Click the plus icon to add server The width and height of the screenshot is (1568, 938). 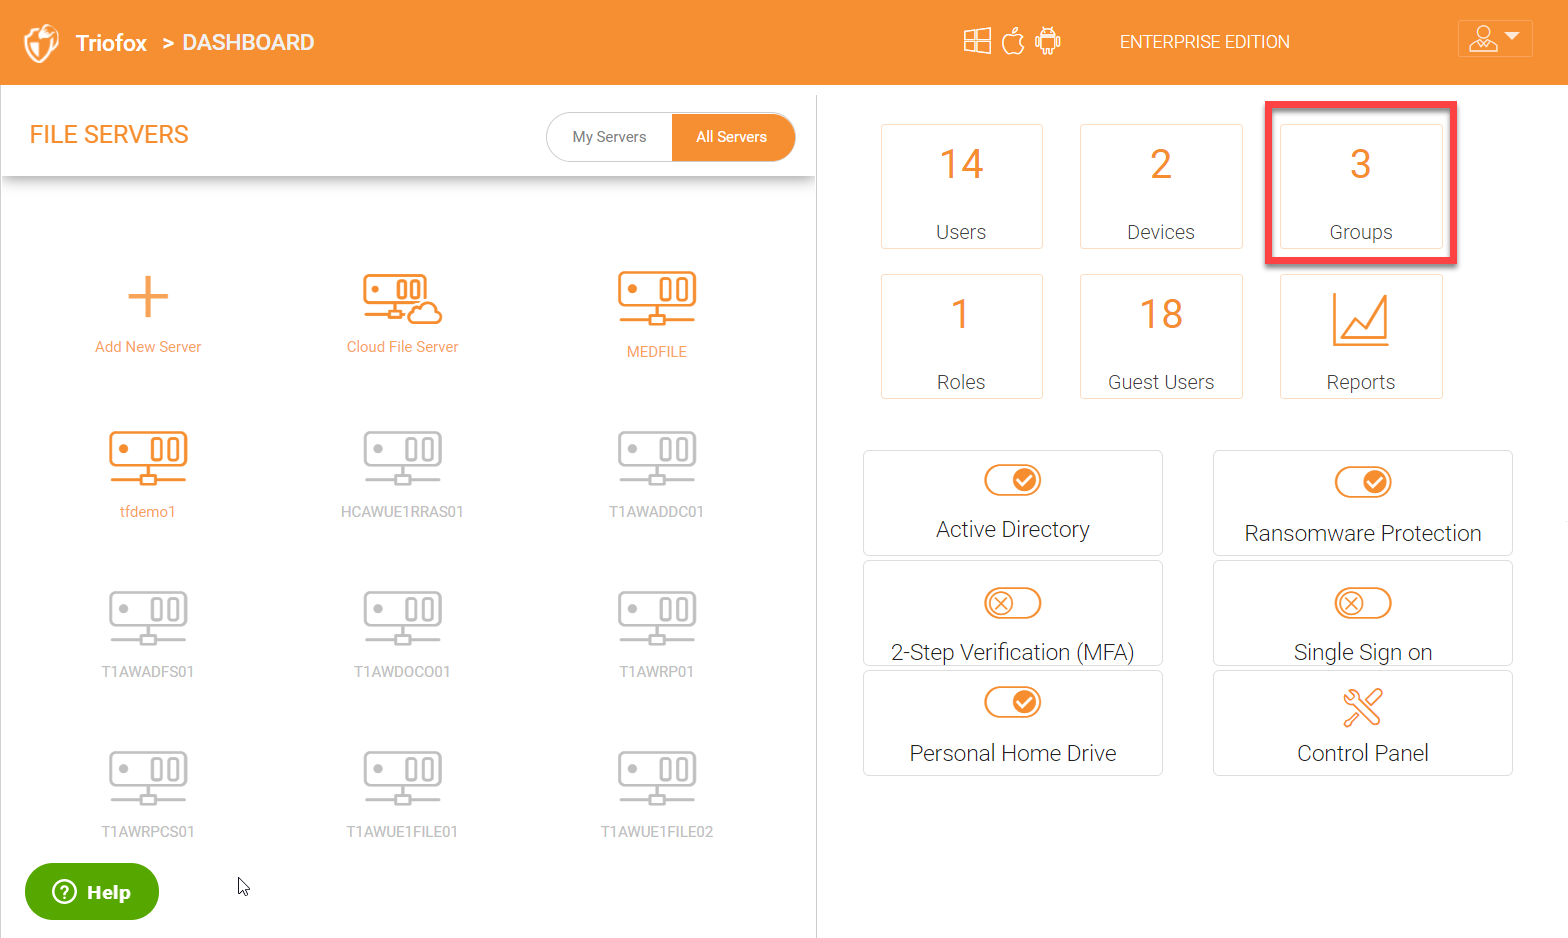pos(148,297)
